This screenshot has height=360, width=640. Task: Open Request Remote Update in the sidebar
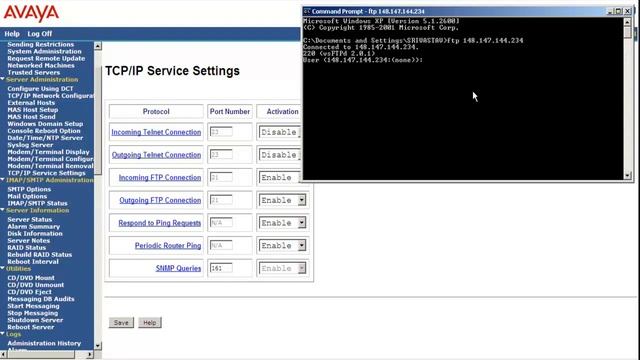point(46,58)
